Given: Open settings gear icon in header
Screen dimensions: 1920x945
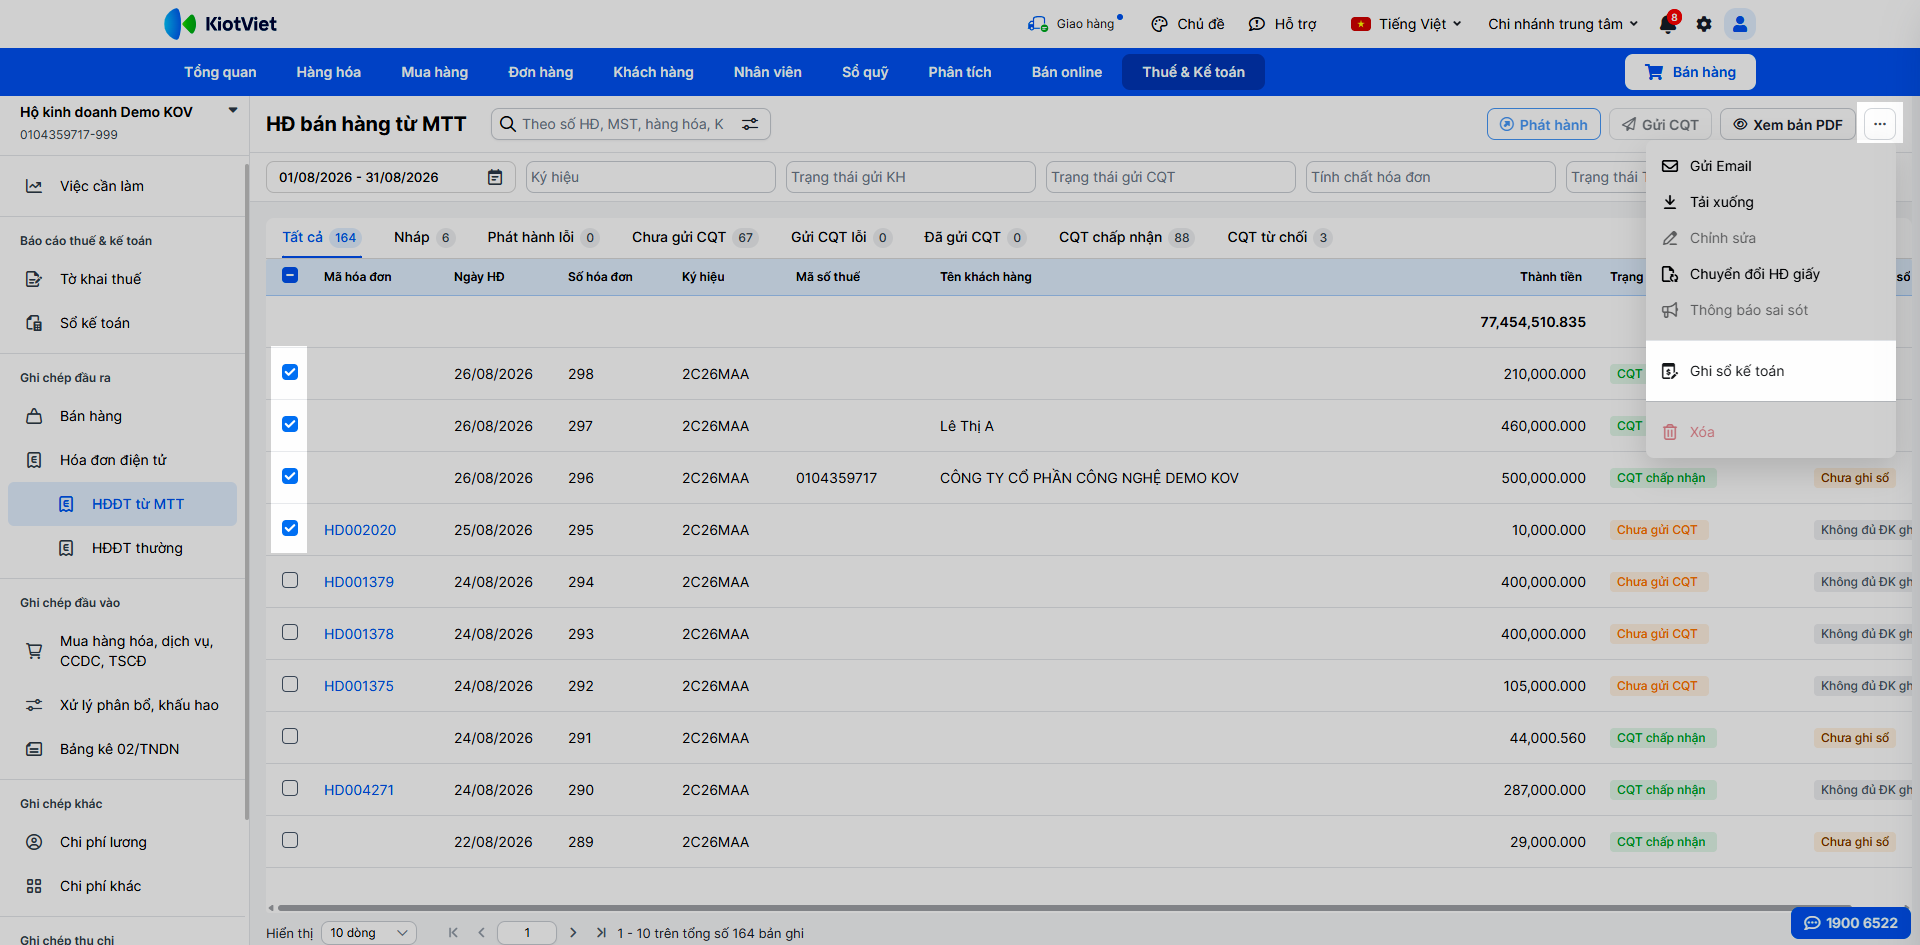Looking at the screenshot, I should (1704, 24).
